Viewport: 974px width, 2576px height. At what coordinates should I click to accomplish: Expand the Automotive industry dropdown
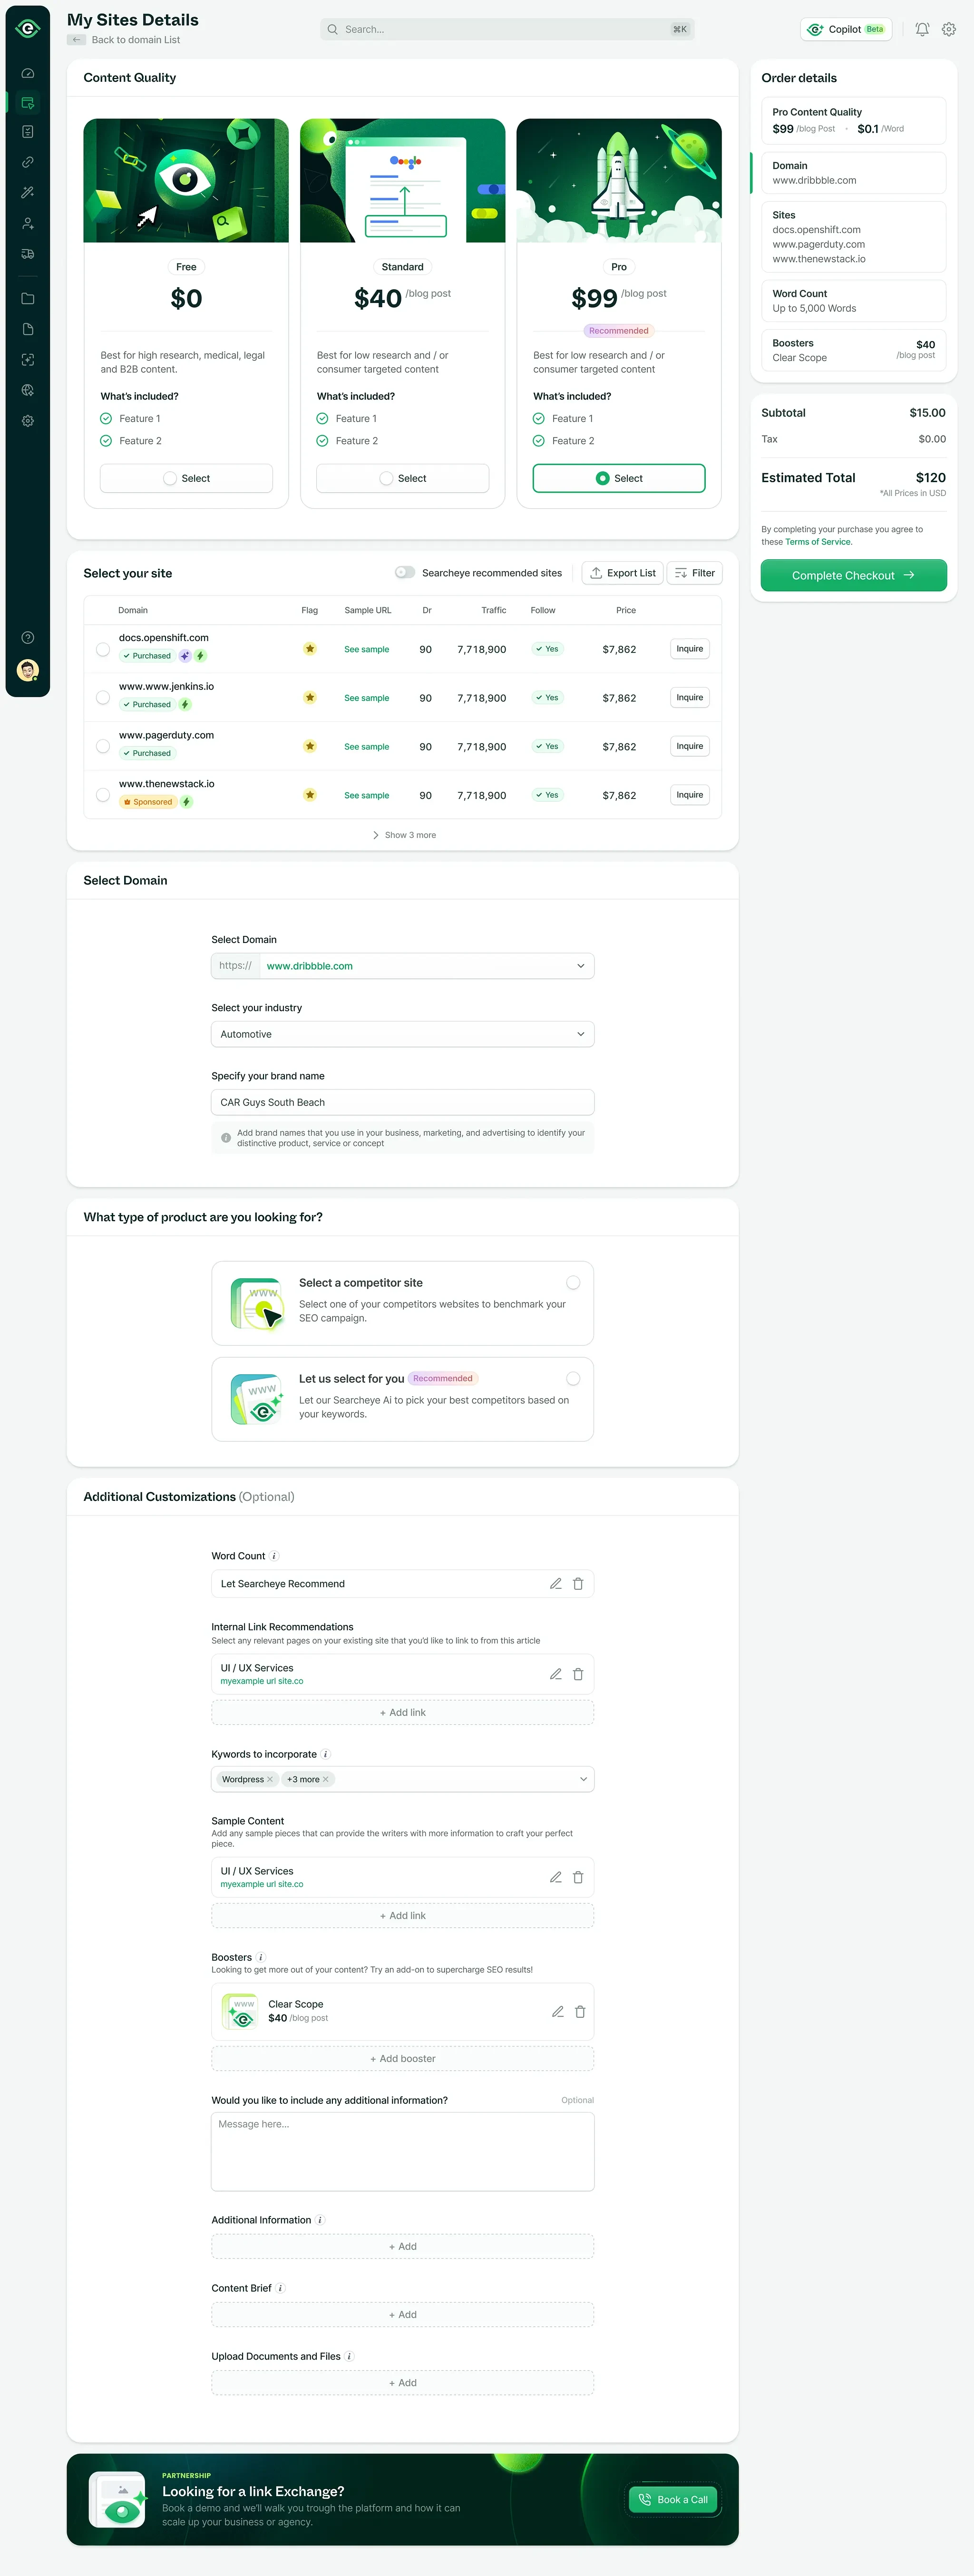click(402, 1034)
